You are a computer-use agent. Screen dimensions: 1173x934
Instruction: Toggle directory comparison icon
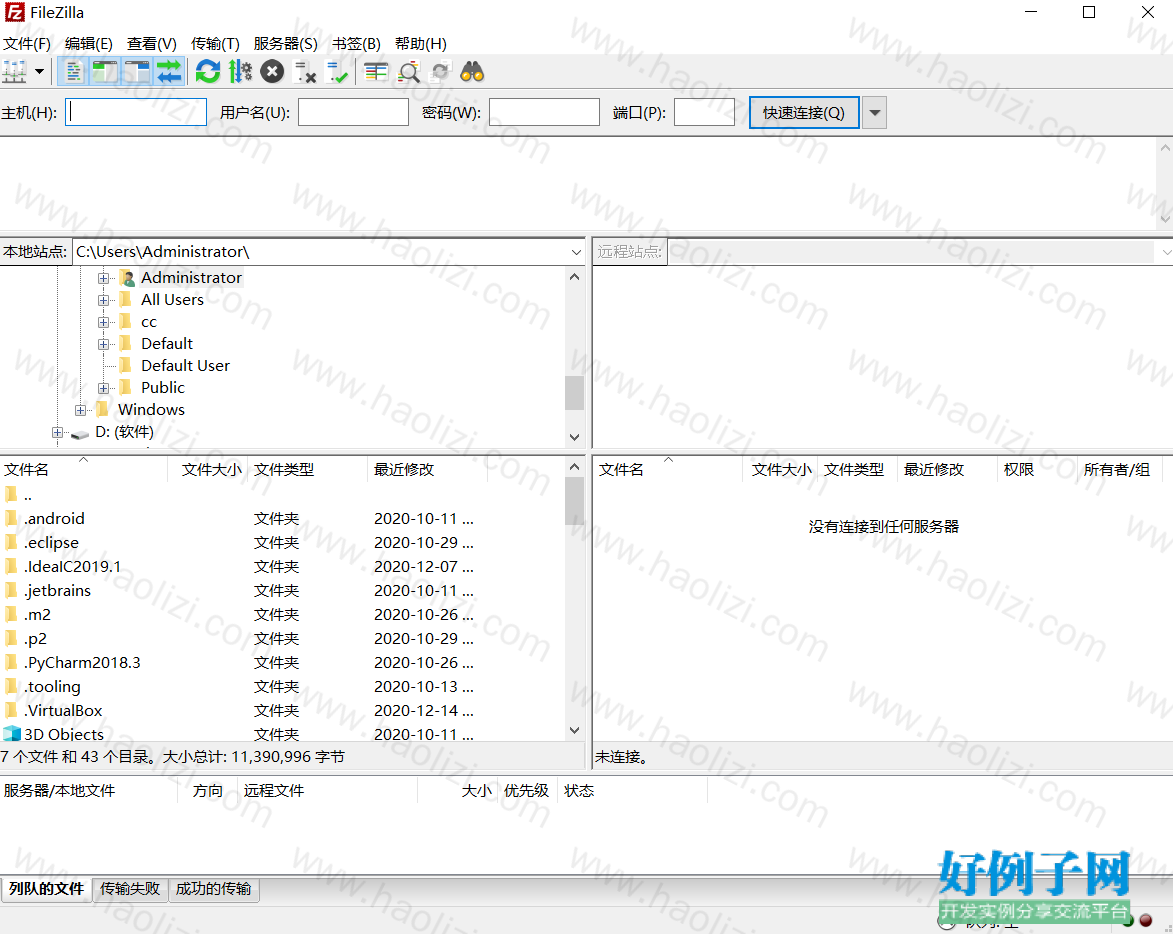(408, 72)
